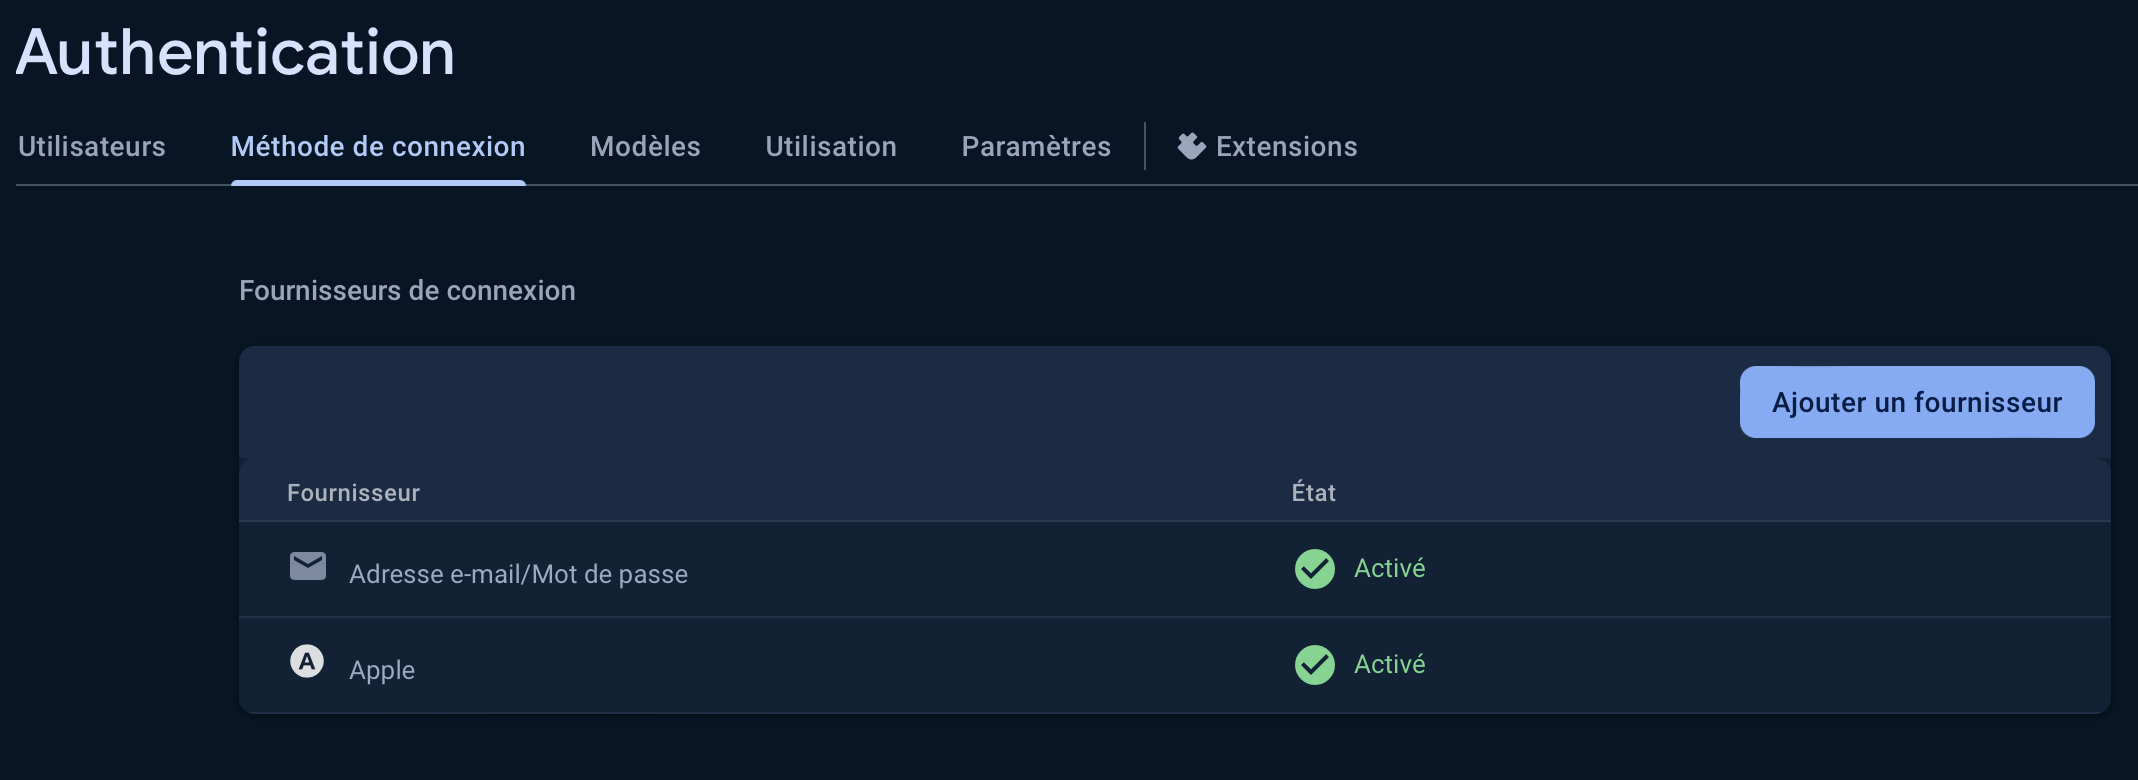
Task: Open the Utilisation tab
Action: click(831, 147)
